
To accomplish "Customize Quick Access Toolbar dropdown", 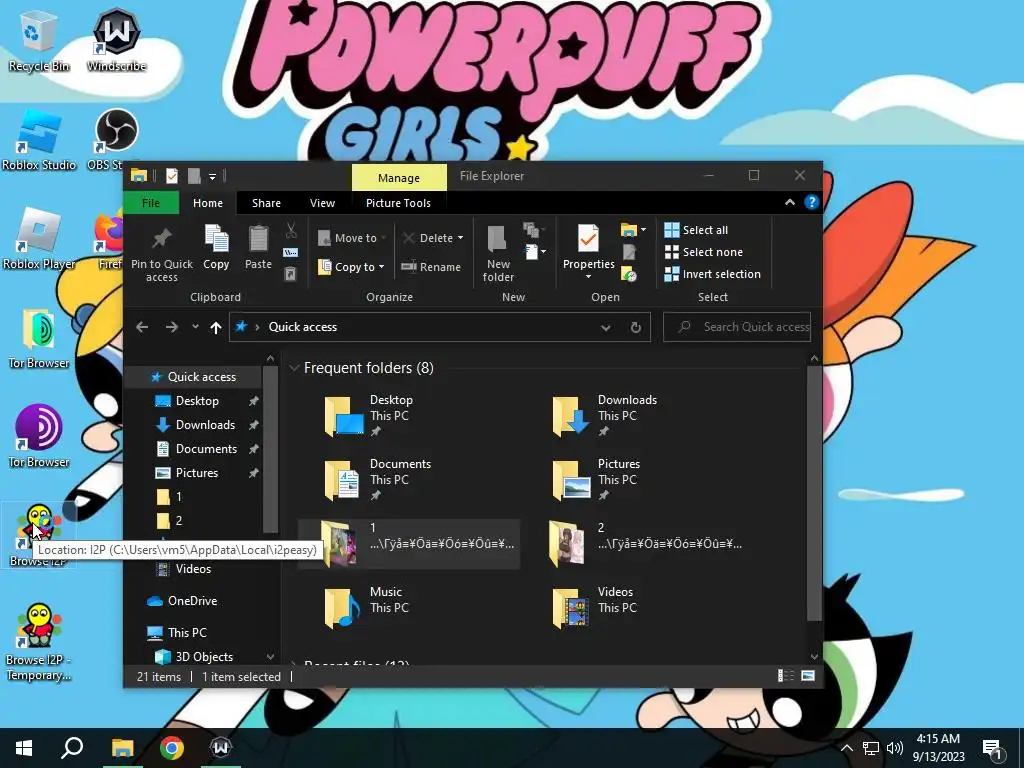I will point(212,176).
